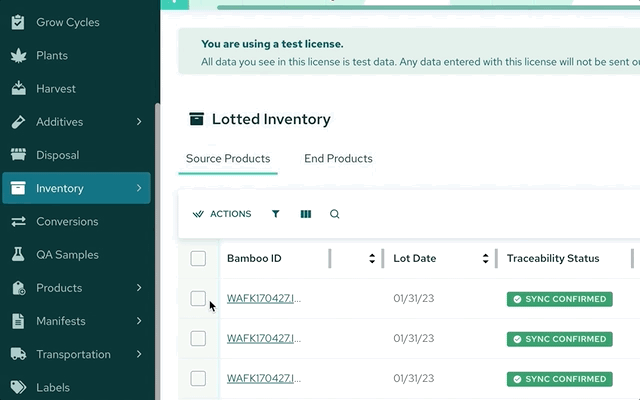Click the Conversions arrows icon
Image resolution: width=640 pixels, height=400 pixels.
coord(18,222)
